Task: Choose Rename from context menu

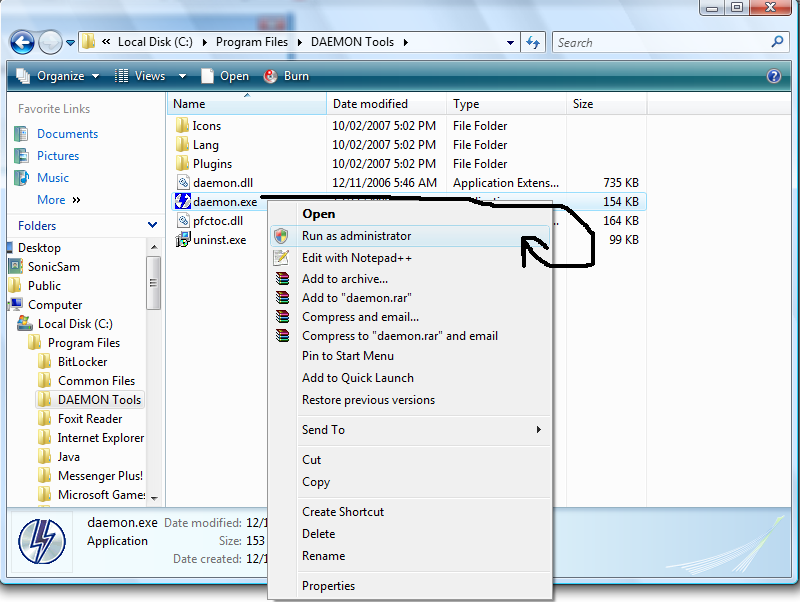Action: click(x=410, y=556)
